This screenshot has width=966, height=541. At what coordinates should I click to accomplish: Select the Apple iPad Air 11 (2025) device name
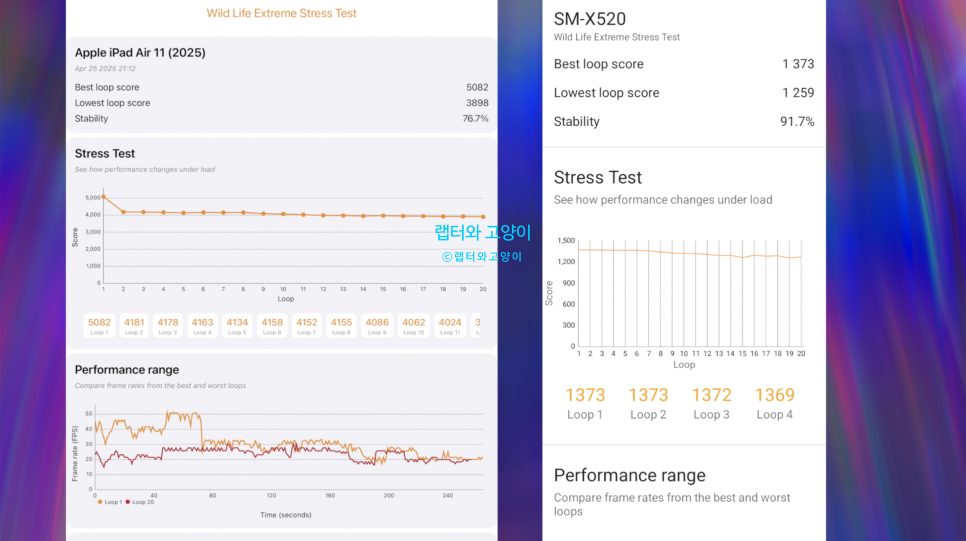tap(140, 53)
